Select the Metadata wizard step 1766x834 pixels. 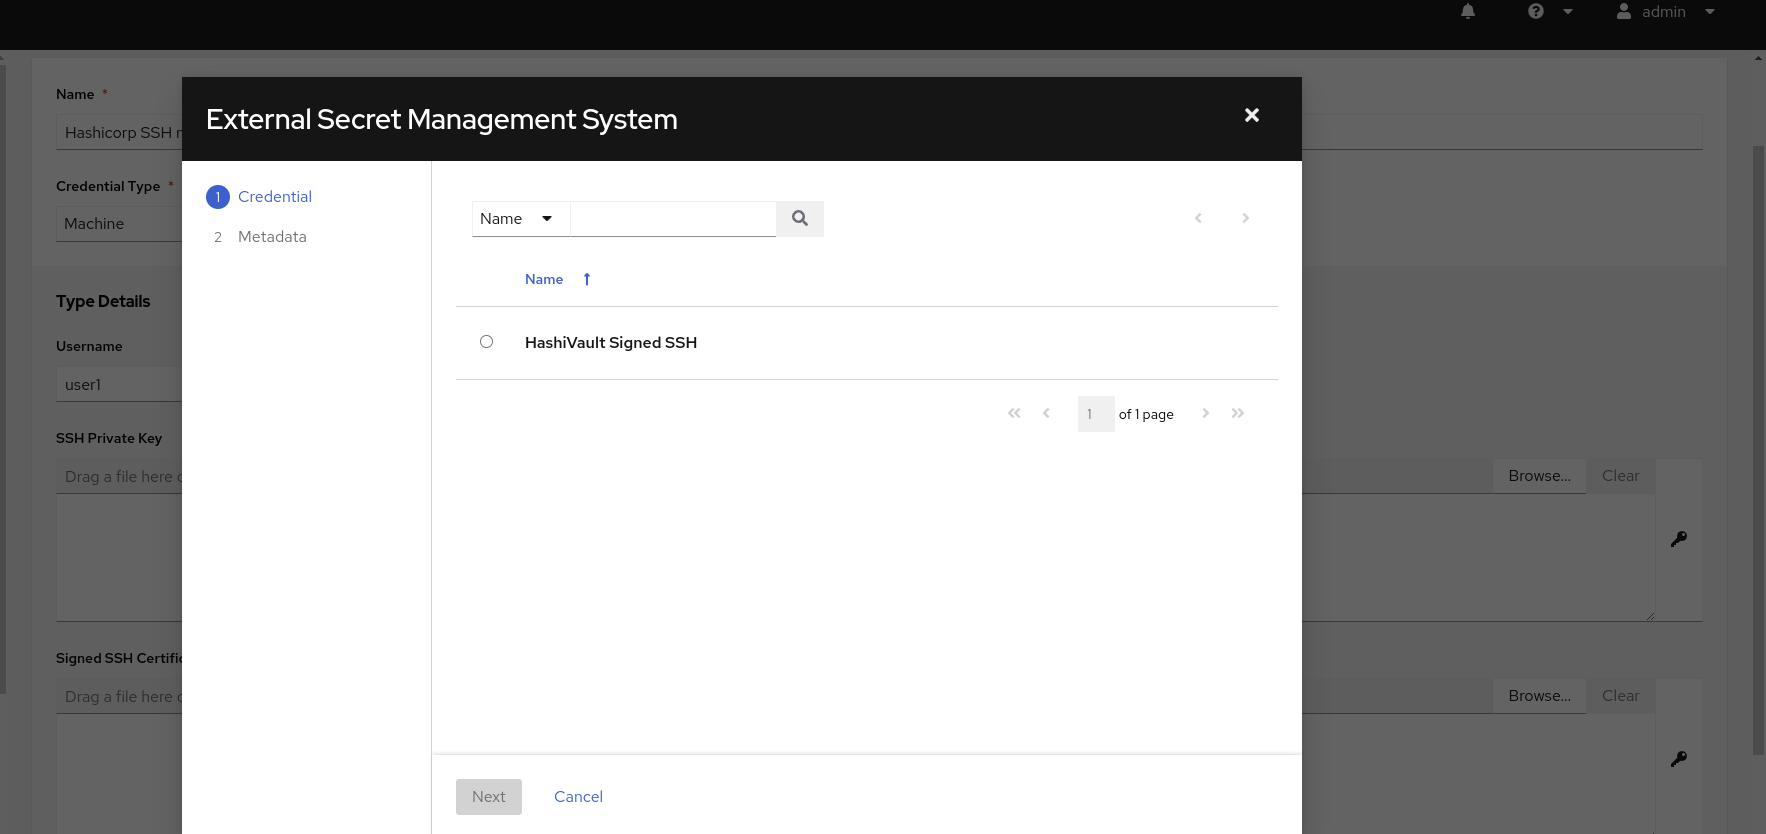[x=272, y=237]
